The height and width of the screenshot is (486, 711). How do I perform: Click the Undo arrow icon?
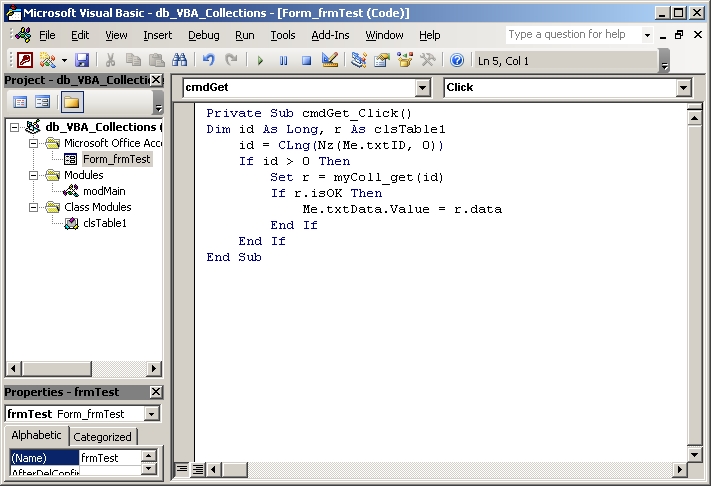click(x=209, y=60)
